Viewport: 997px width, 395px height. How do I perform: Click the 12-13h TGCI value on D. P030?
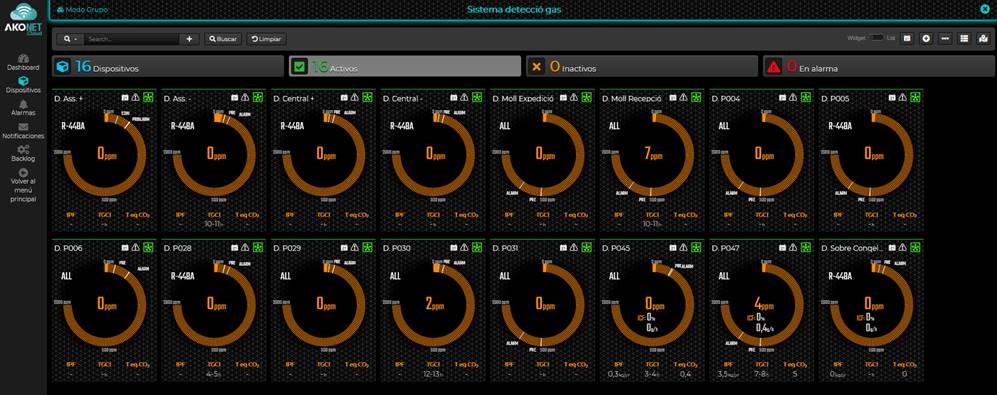pyautogui.click(x=432, y=375)
